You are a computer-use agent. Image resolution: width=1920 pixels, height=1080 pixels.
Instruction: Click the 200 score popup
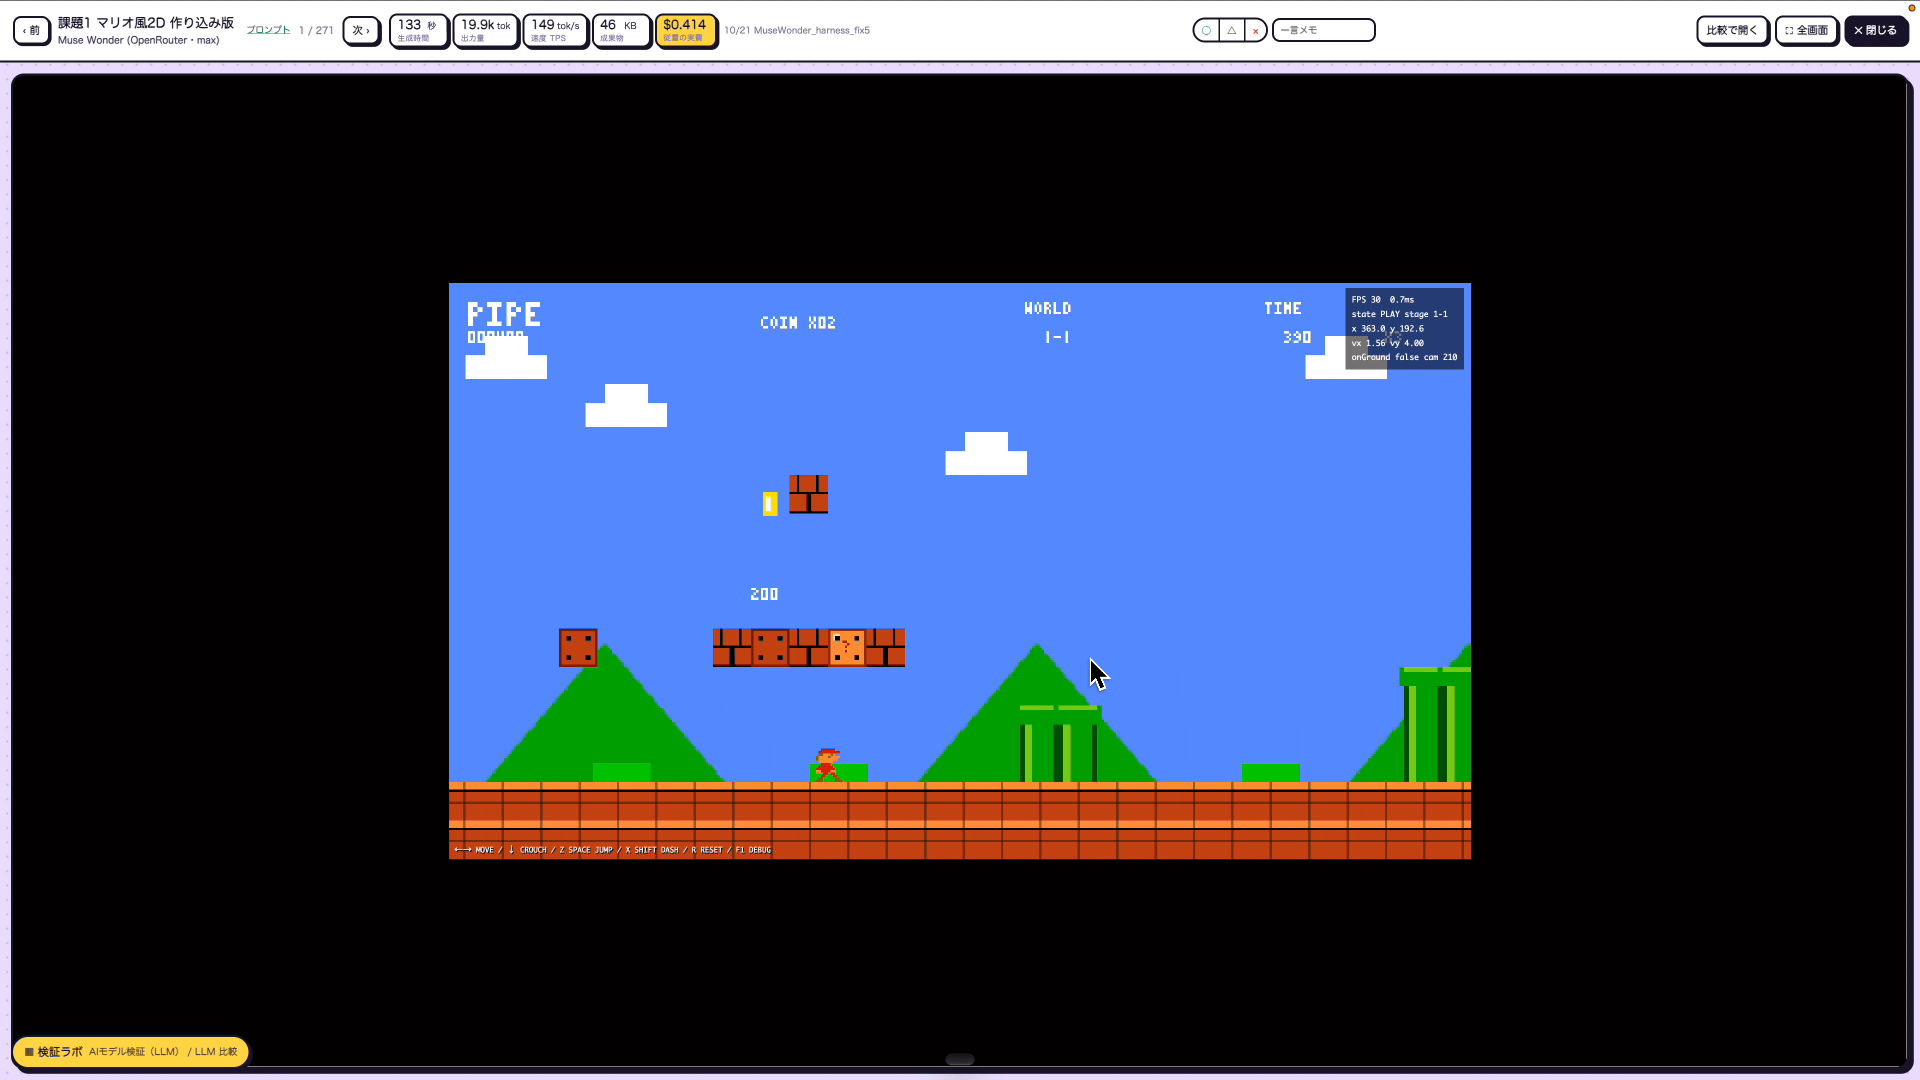coord(764,594)
